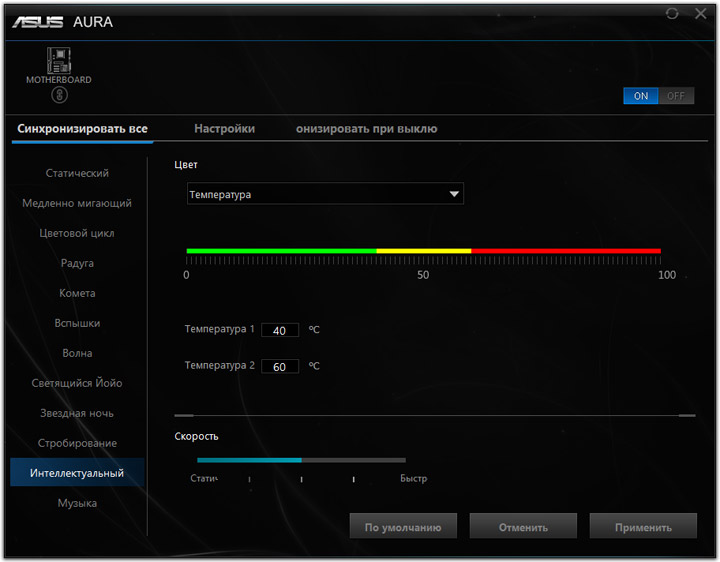Image resolution: width=720 pixels, height=562 pixels.
Task: Choose the Комета effect
Action: [77, 293]
